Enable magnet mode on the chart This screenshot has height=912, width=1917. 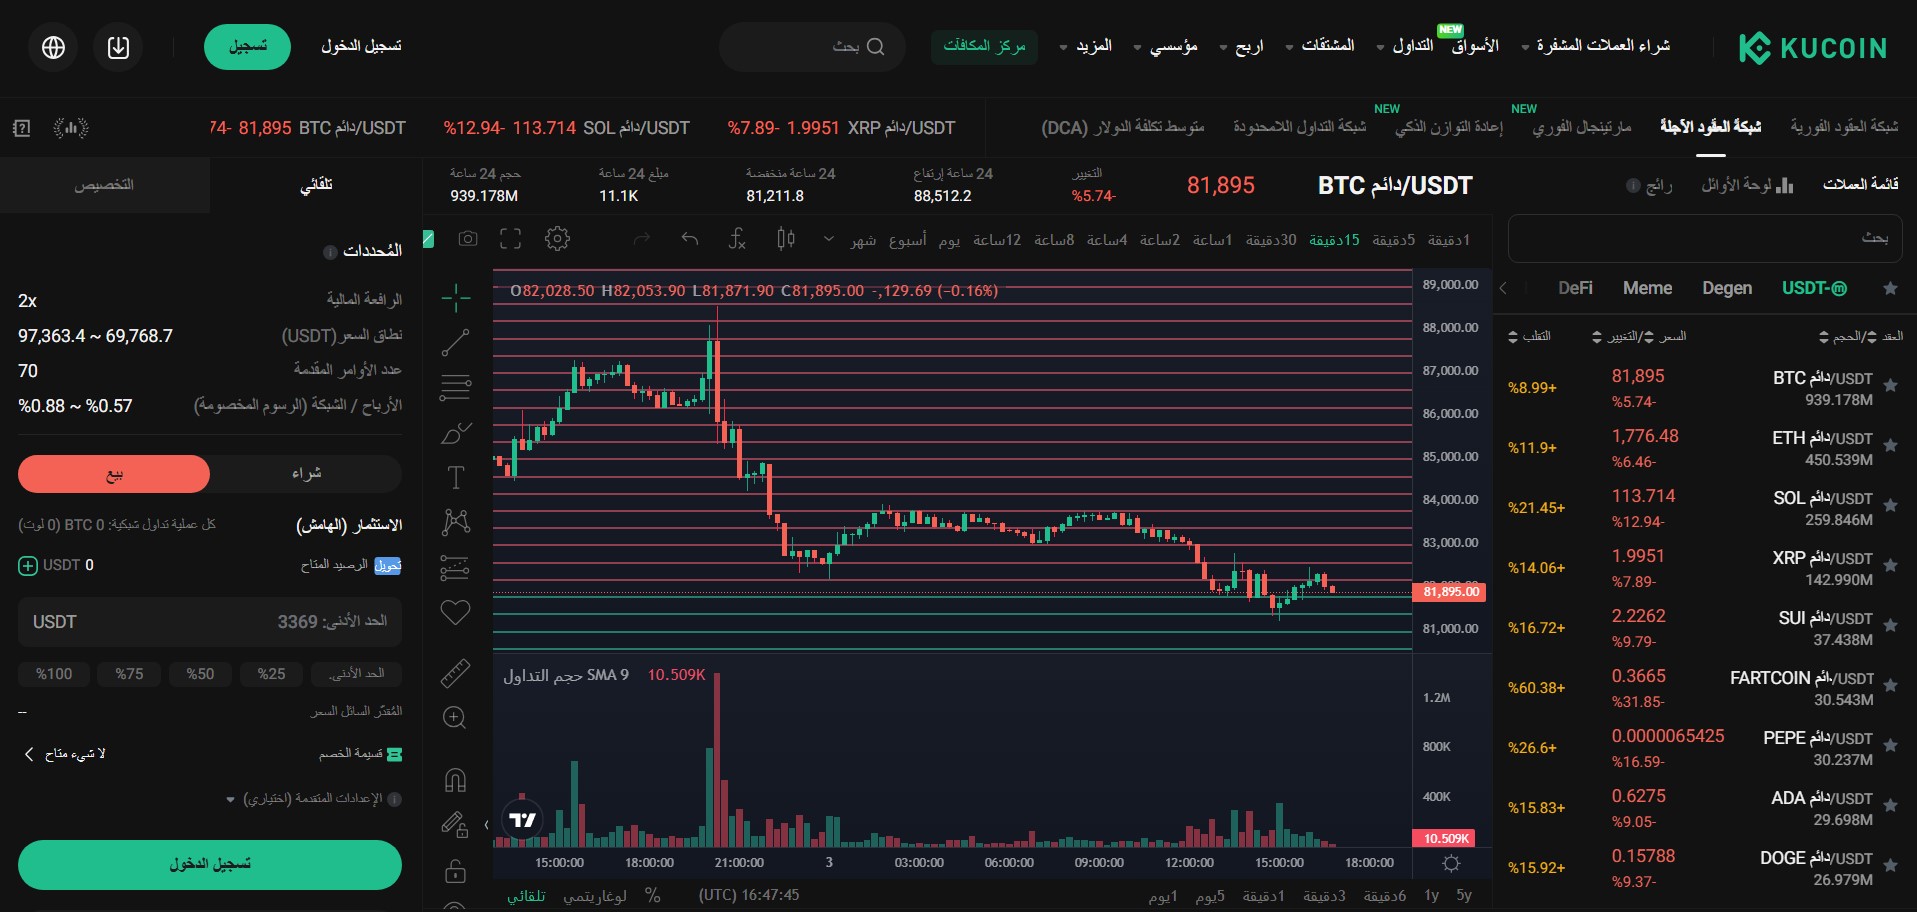coord(455,779)
